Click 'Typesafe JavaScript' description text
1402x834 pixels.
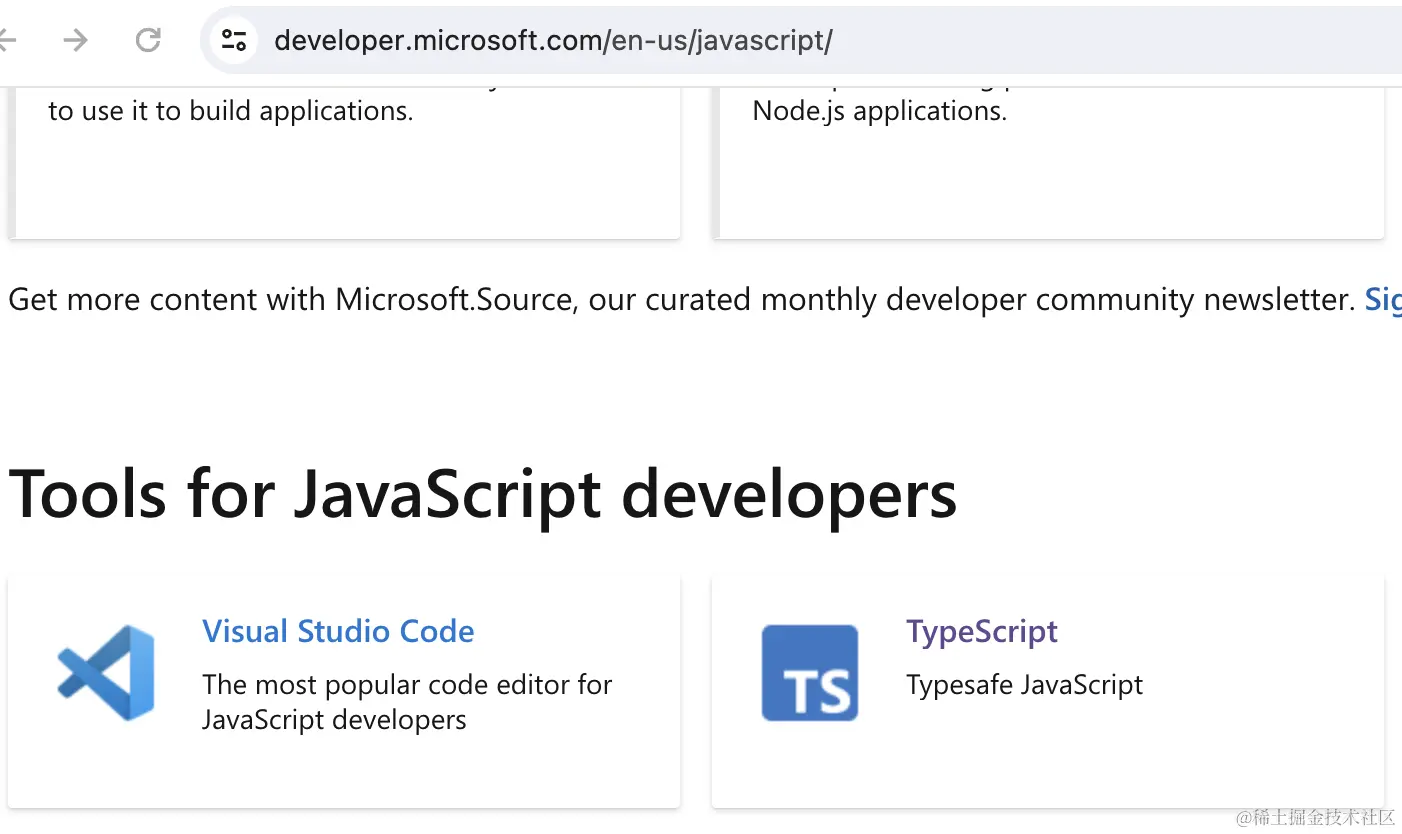point(1024,685)
